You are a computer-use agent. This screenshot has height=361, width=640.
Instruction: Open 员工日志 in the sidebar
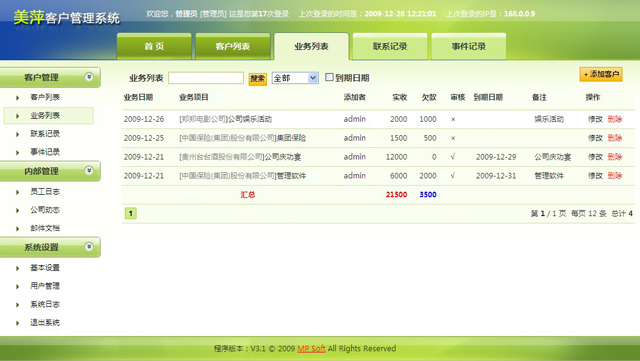pyautogui.click(x=45, y=192)
